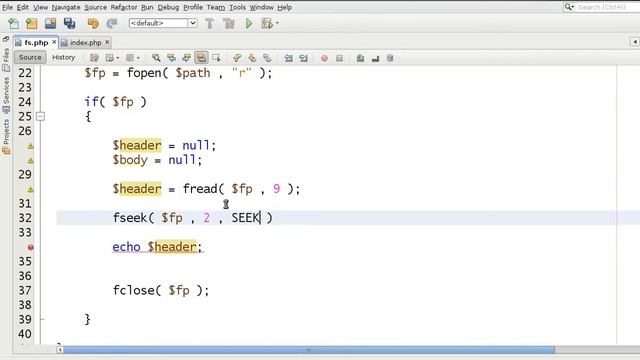Click the Find Selection magnifier icon
Viewport: 640px width, 360px height.
point(156,58)
